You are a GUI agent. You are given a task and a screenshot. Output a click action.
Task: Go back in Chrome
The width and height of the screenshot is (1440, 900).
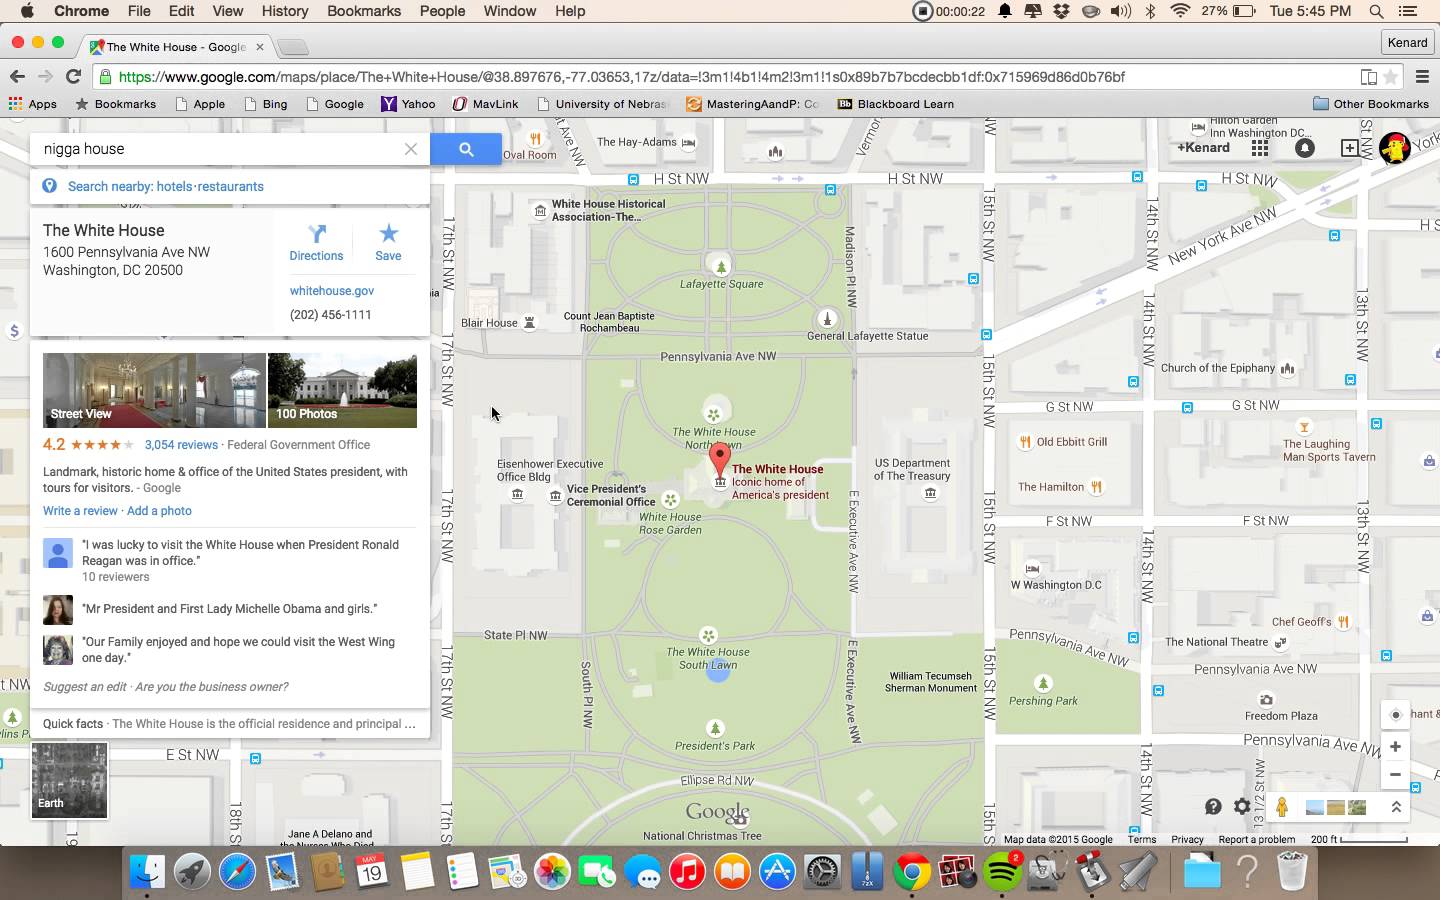click(x=17, y=77)
